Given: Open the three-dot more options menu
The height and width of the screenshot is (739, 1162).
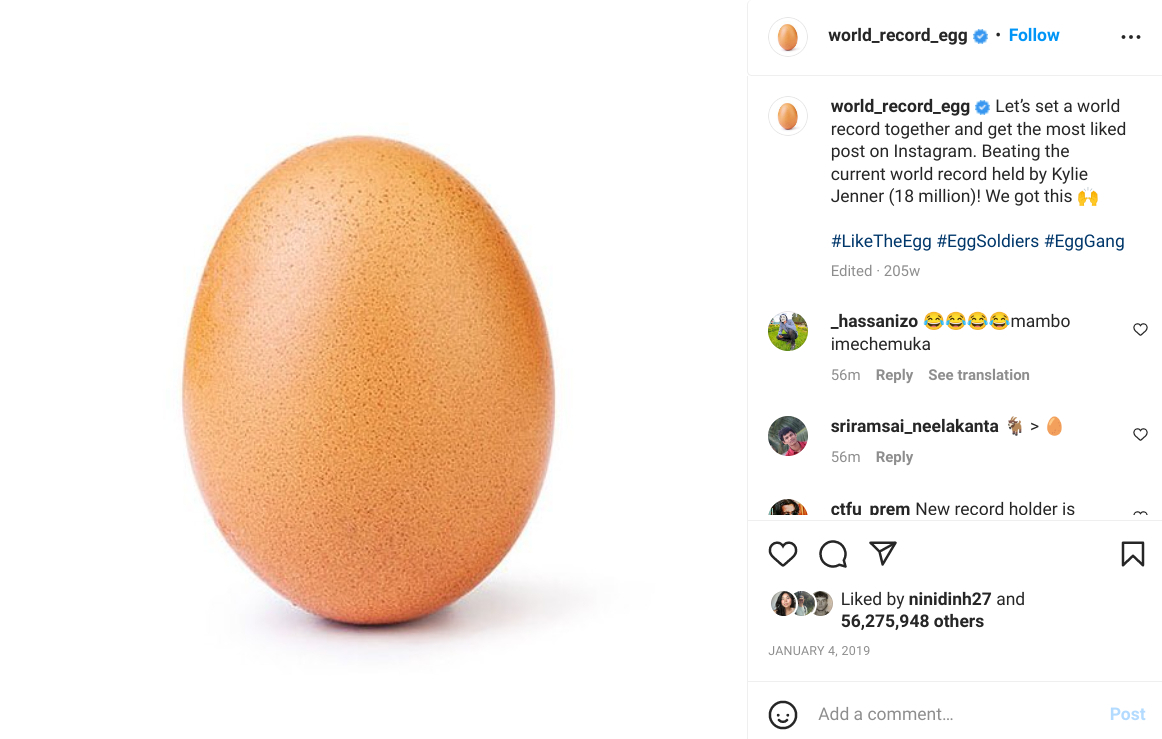Looking at the screenshot, I should tap(1130, 36).
